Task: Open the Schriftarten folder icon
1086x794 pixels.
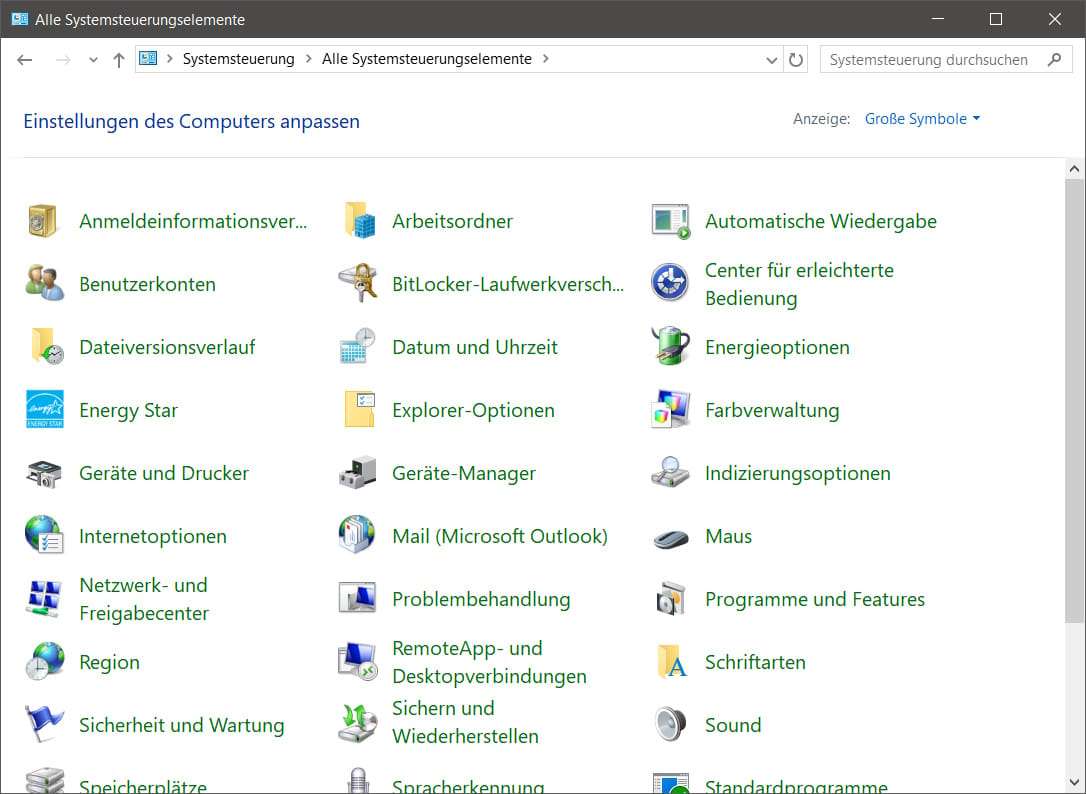Action: (670, 662)
